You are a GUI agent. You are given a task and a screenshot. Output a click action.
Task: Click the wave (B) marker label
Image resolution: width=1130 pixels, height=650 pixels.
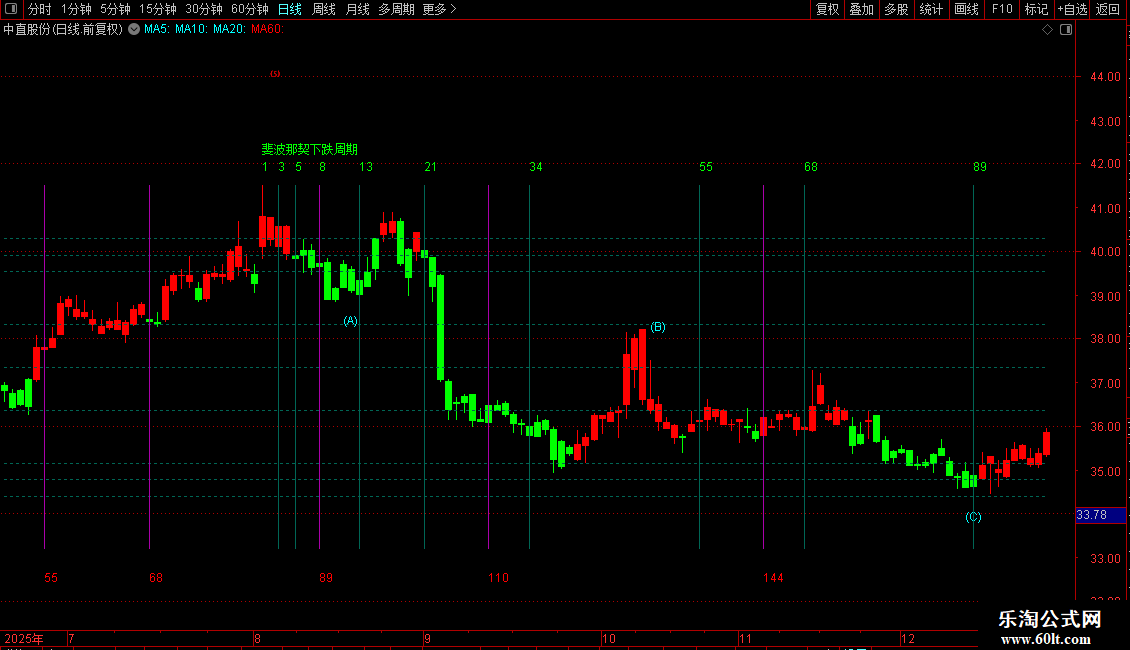(x=658, y=327)
